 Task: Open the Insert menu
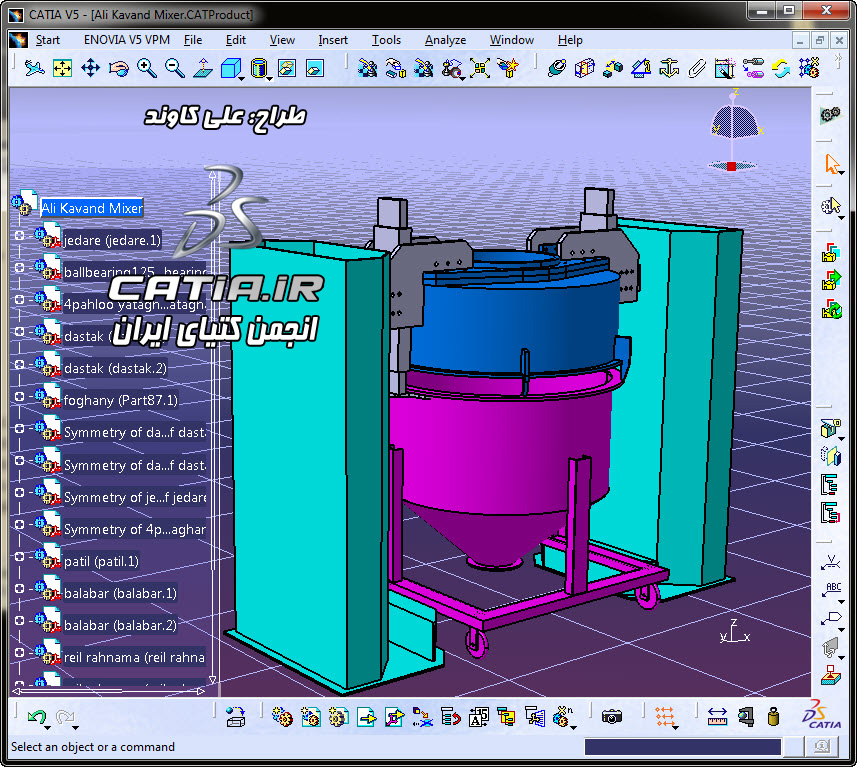click(x=333, y=40)
